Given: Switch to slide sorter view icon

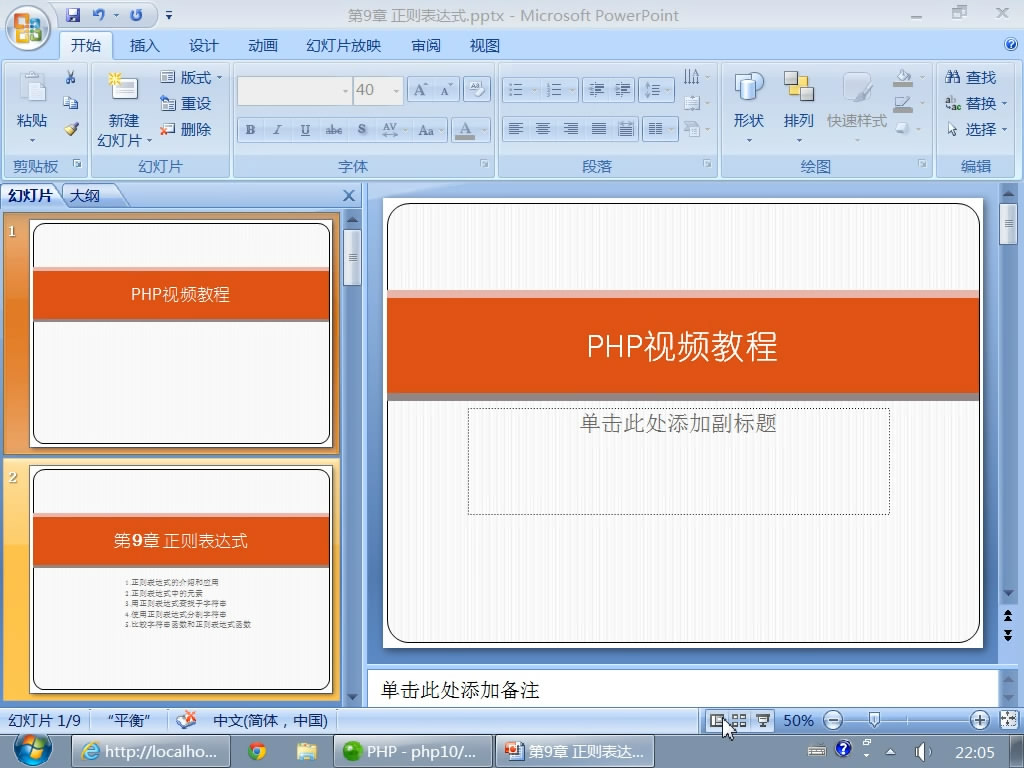Looking at the screenshot, I should 739,720.
